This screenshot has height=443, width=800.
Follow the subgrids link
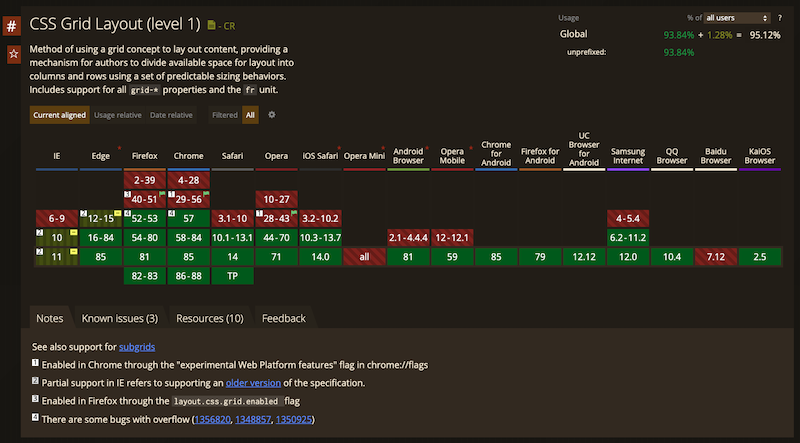[x=137, y=347]
